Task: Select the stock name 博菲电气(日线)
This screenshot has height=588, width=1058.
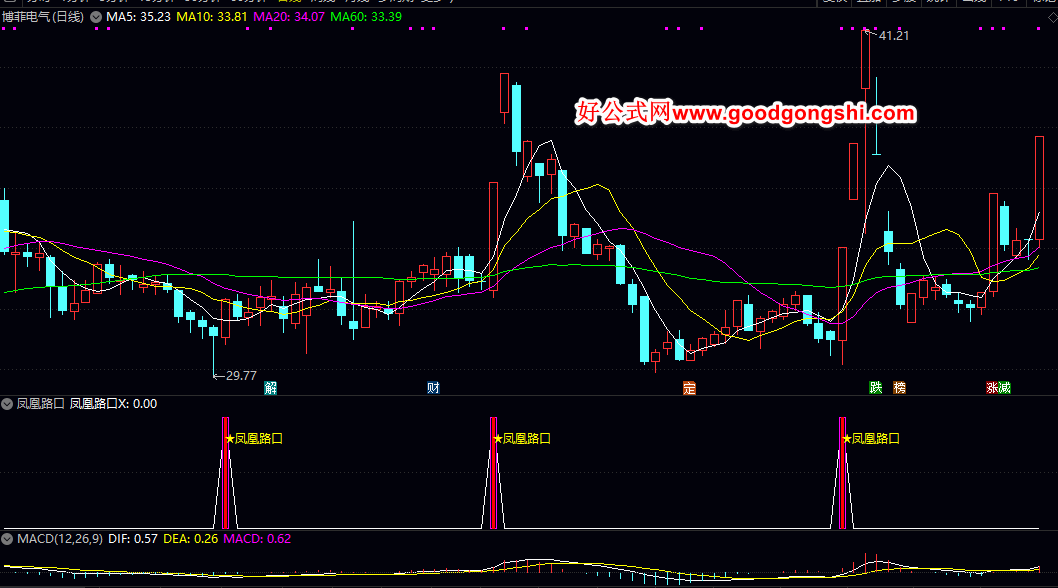Action: coord(43,17)
